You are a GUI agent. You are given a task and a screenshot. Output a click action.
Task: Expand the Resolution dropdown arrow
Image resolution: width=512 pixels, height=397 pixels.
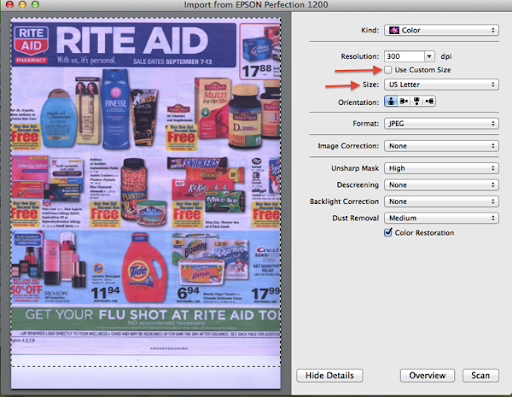[x=429, y=56]
